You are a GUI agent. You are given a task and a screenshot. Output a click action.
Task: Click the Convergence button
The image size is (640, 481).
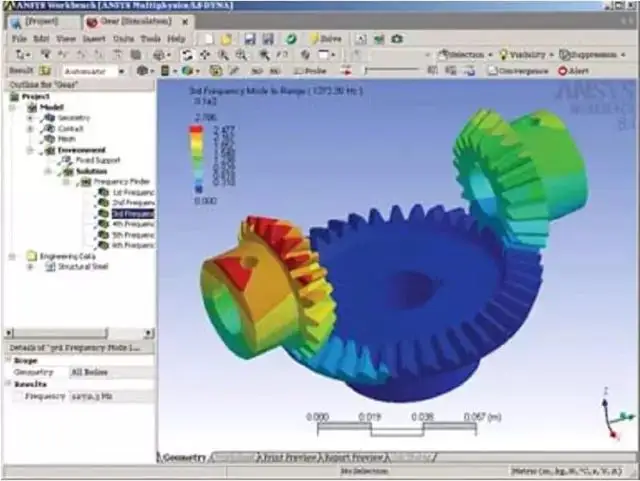(x=518, y=71)
